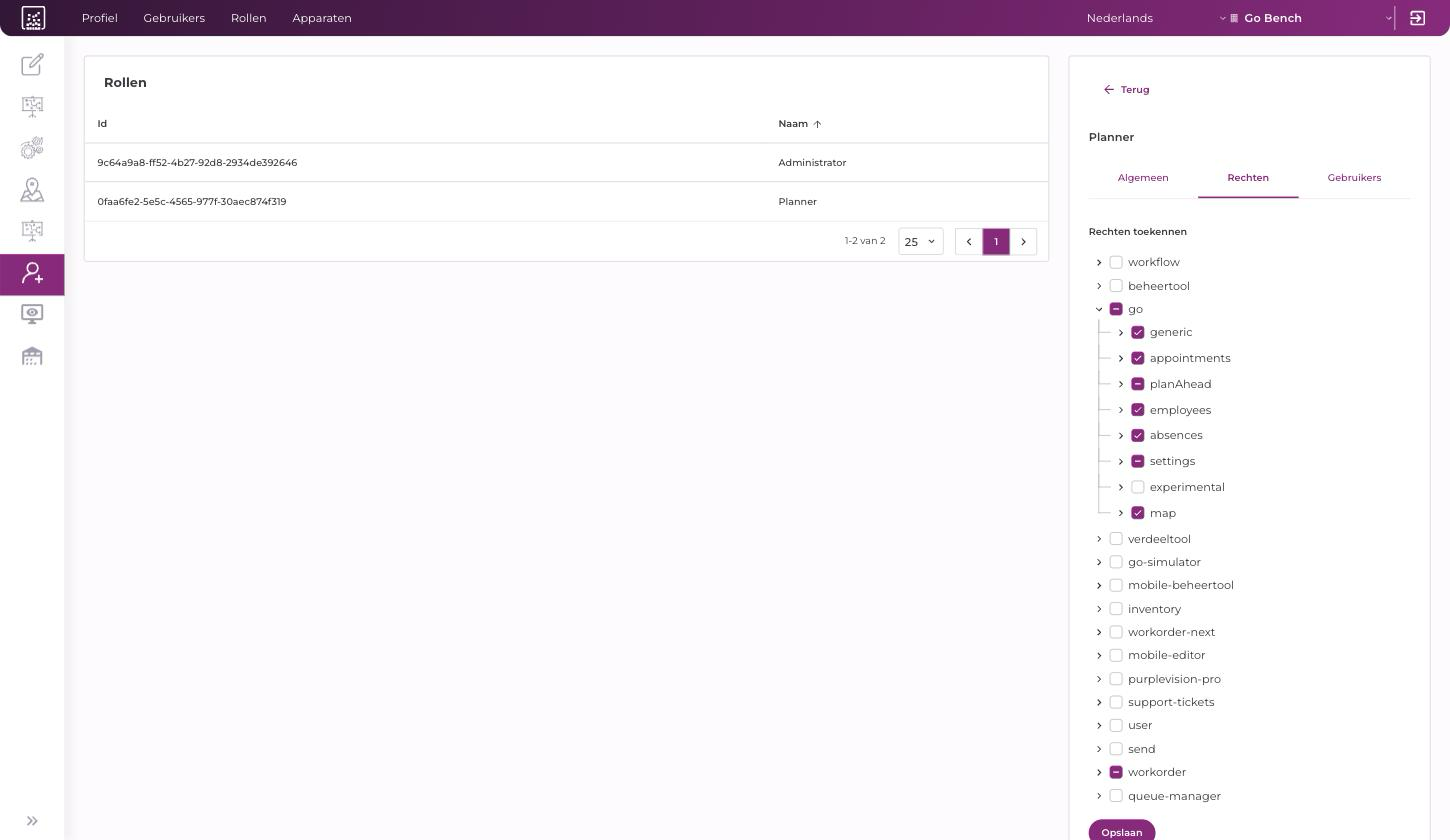Click the back arrow beside Terug

coord(1108,90)
